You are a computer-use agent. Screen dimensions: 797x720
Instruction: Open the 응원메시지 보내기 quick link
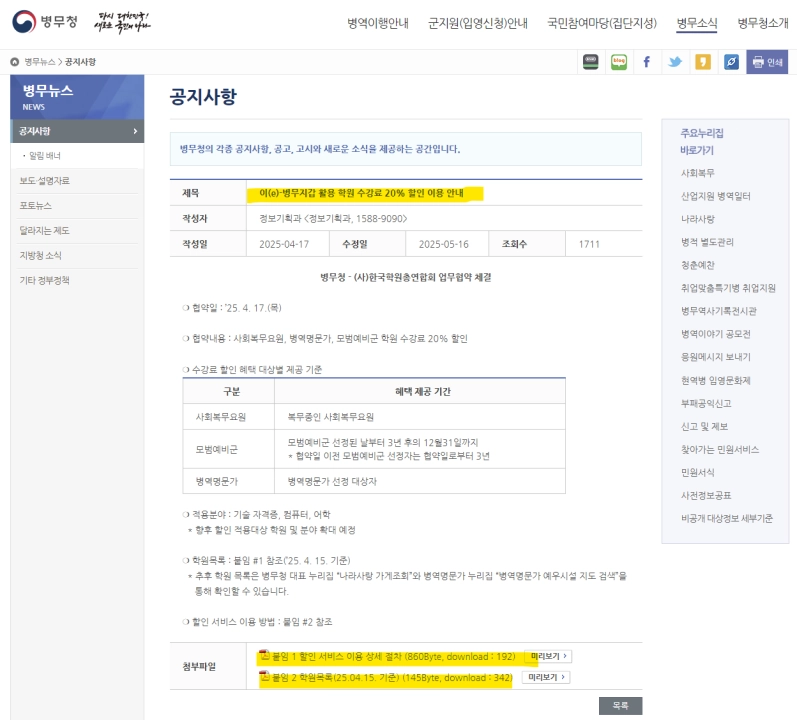pyautogui.click(x=716, y=357)
